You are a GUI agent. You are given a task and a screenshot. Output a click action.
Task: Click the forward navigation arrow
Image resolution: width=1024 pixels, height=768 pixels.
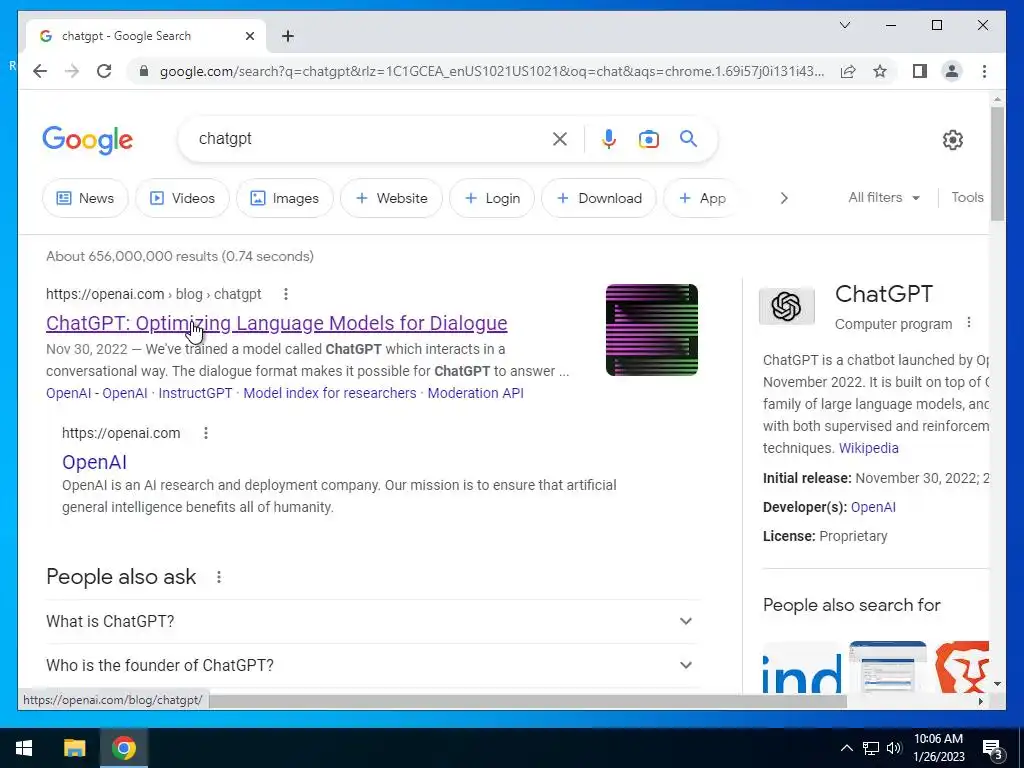pos(72,71)
